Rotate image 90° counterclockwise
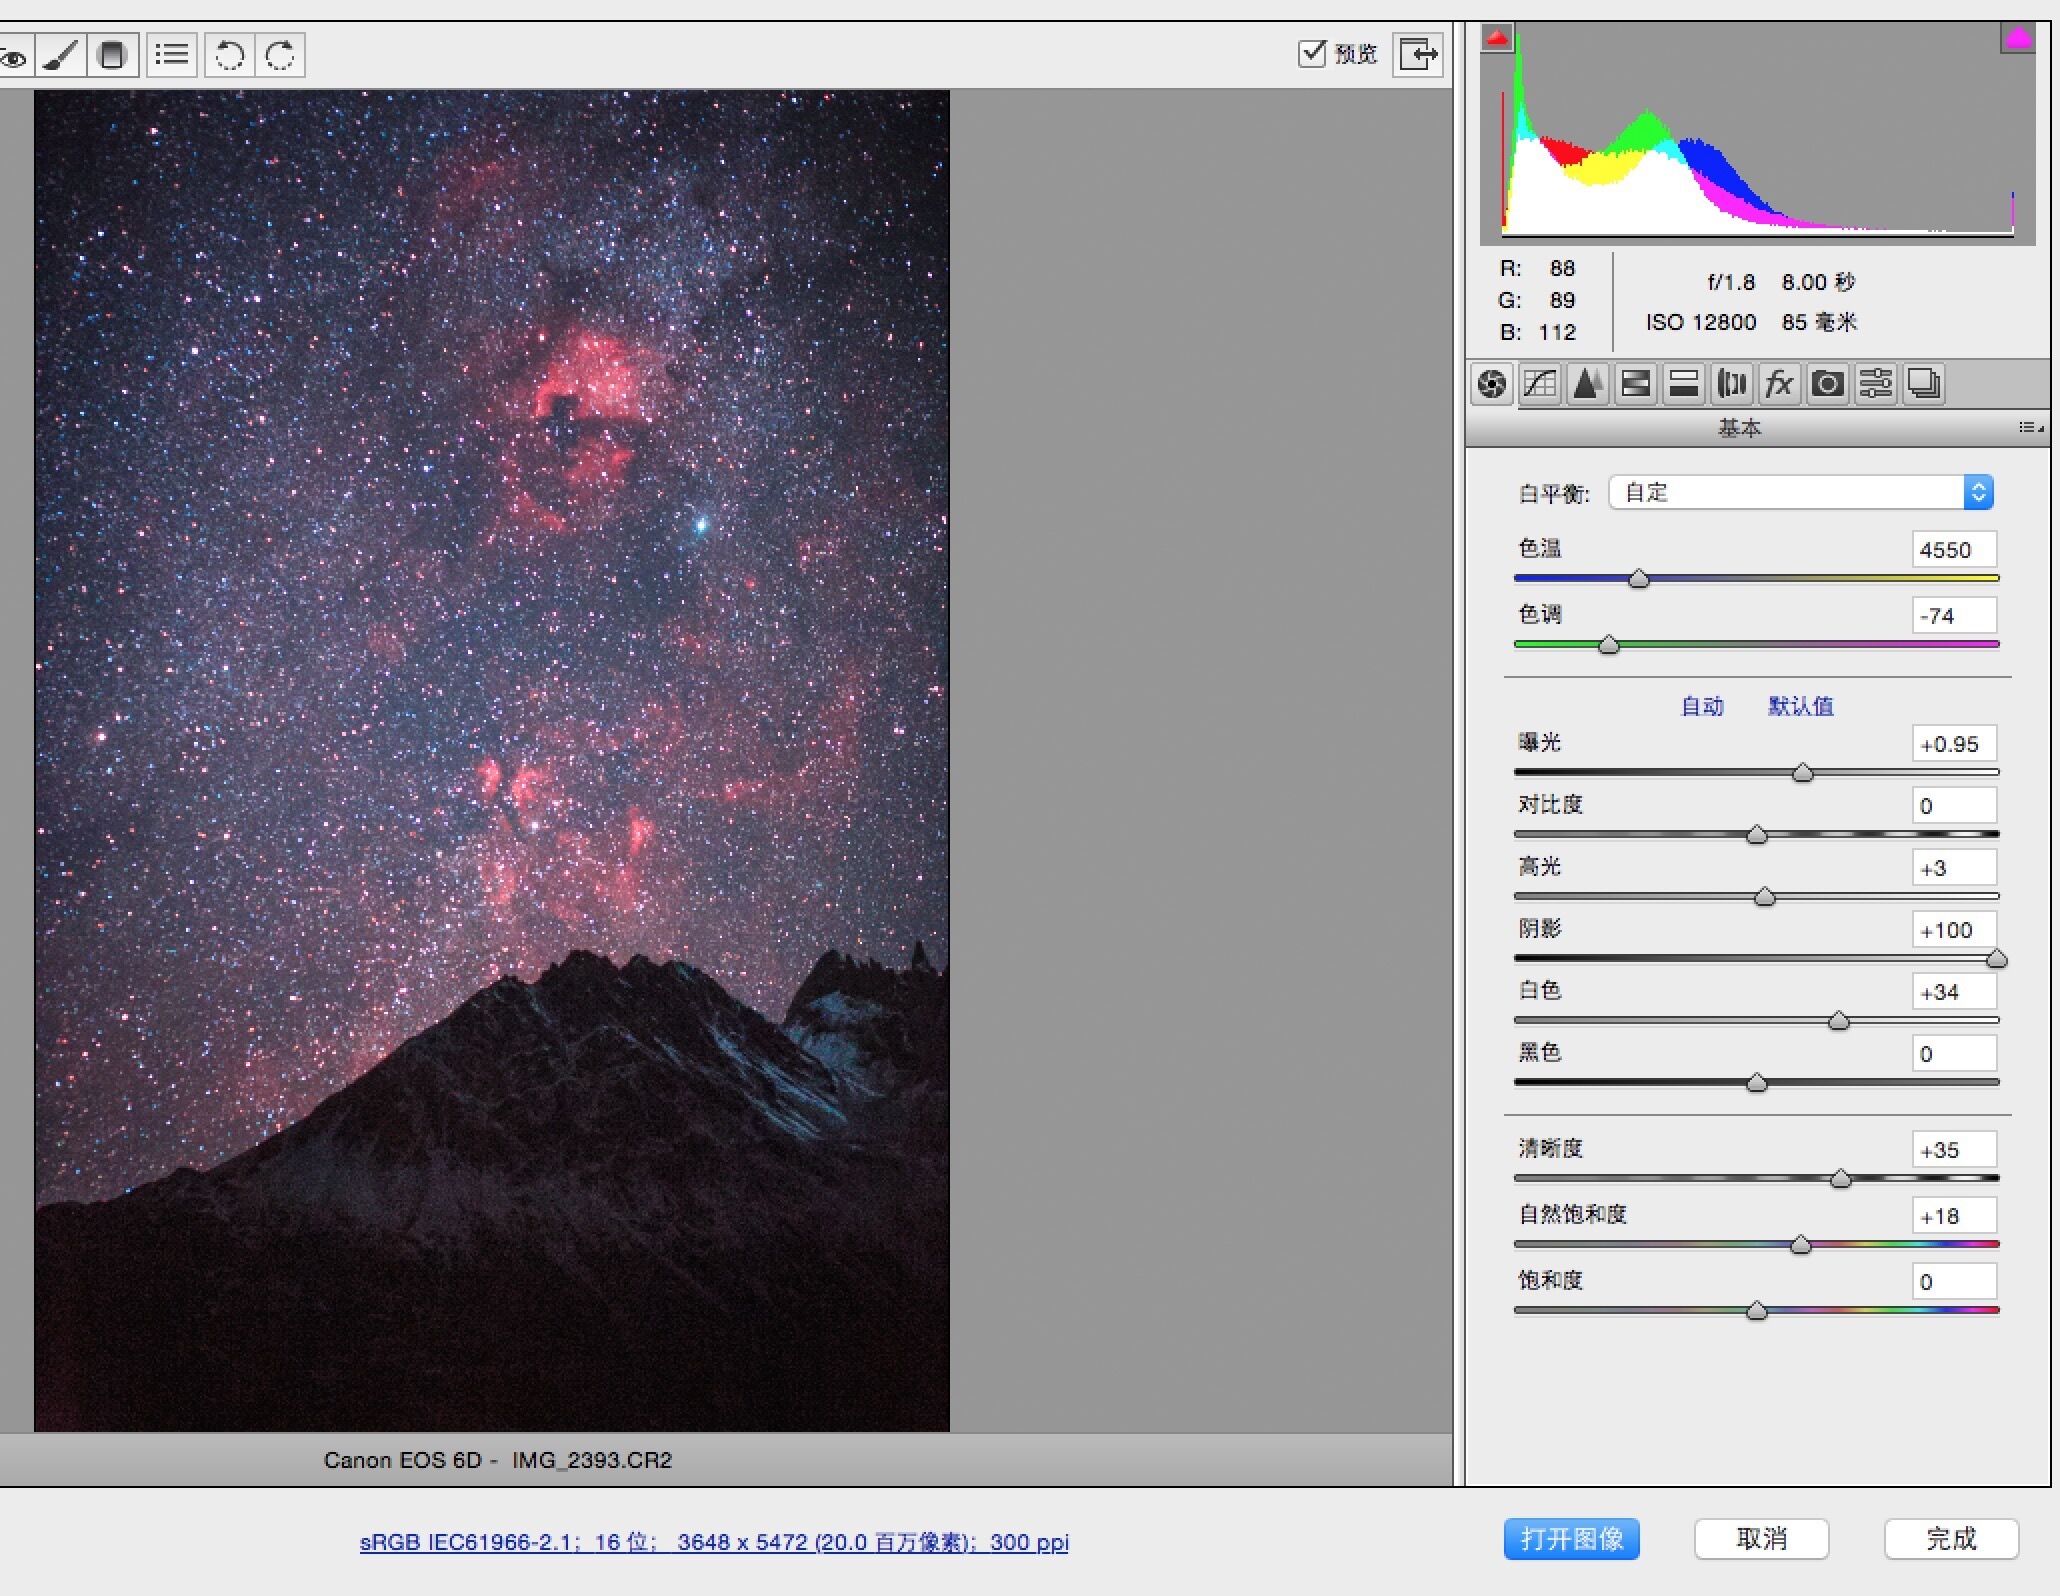 coord(230,55)
